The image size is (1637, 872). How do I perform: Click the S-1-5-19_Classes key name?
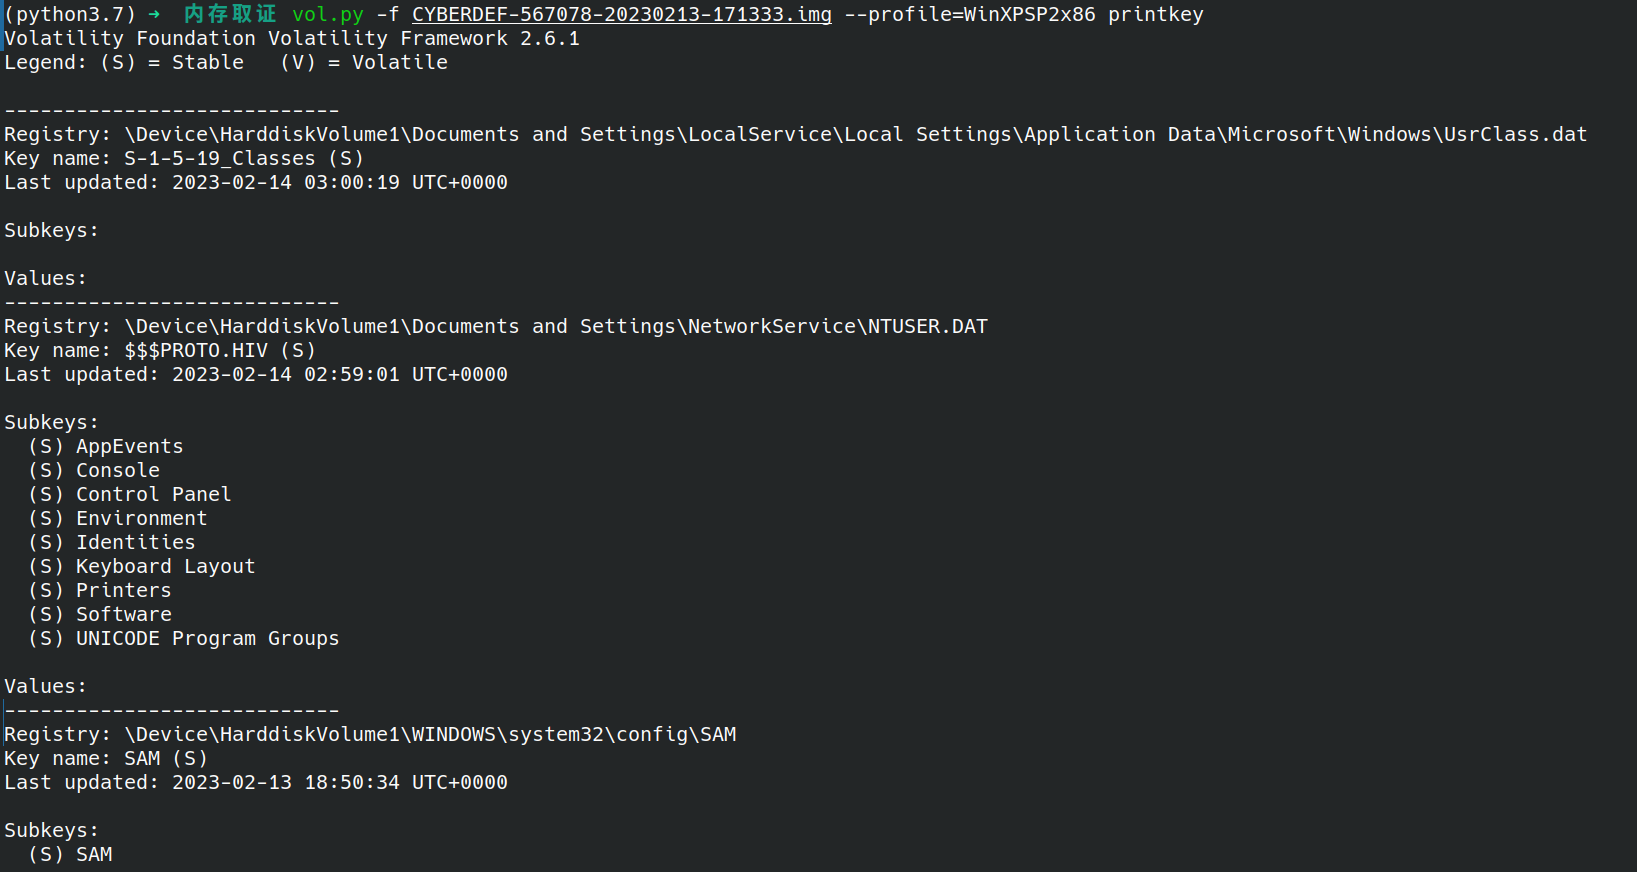[x=220, y=159]
